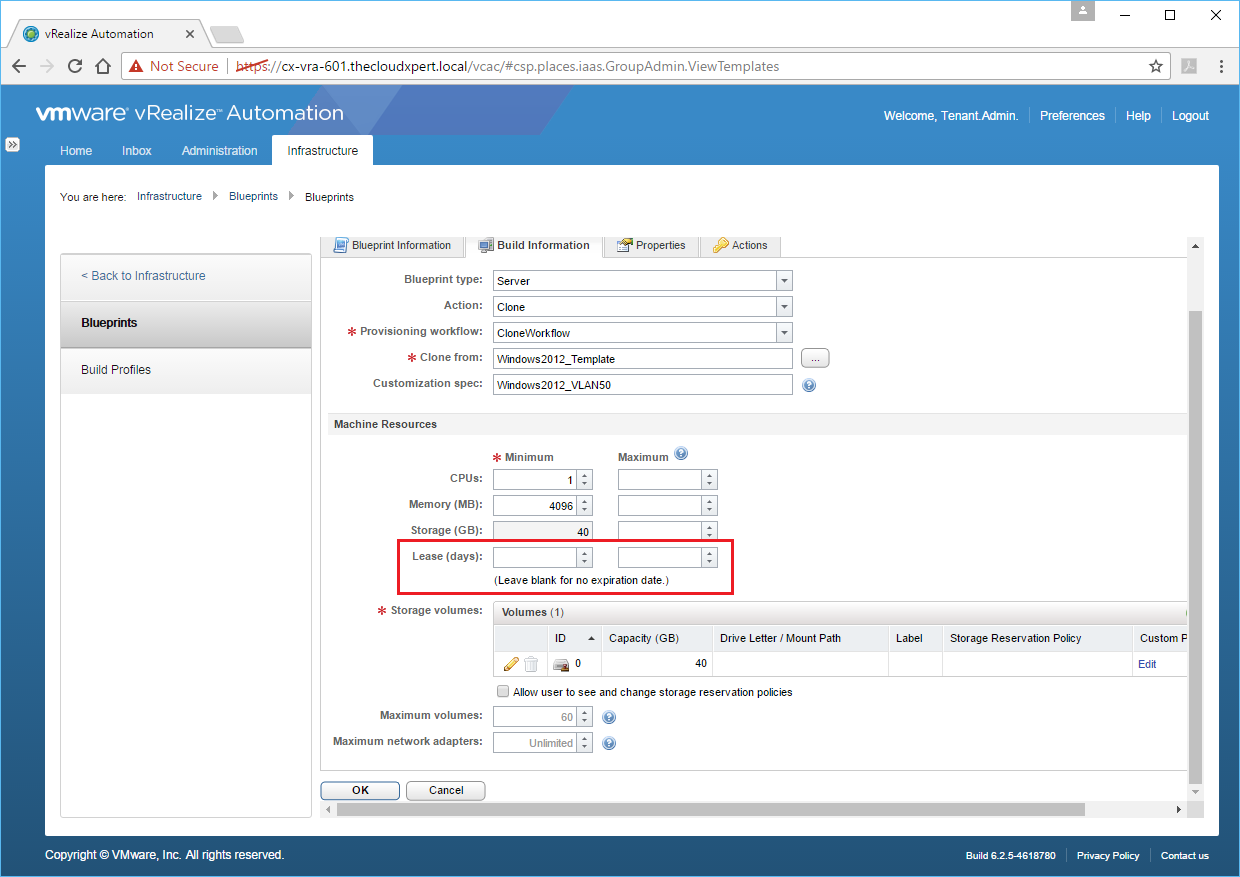Screen dimensions: 1240x877
Task: Click help icon beside Customization spec field
Action: 809,385
